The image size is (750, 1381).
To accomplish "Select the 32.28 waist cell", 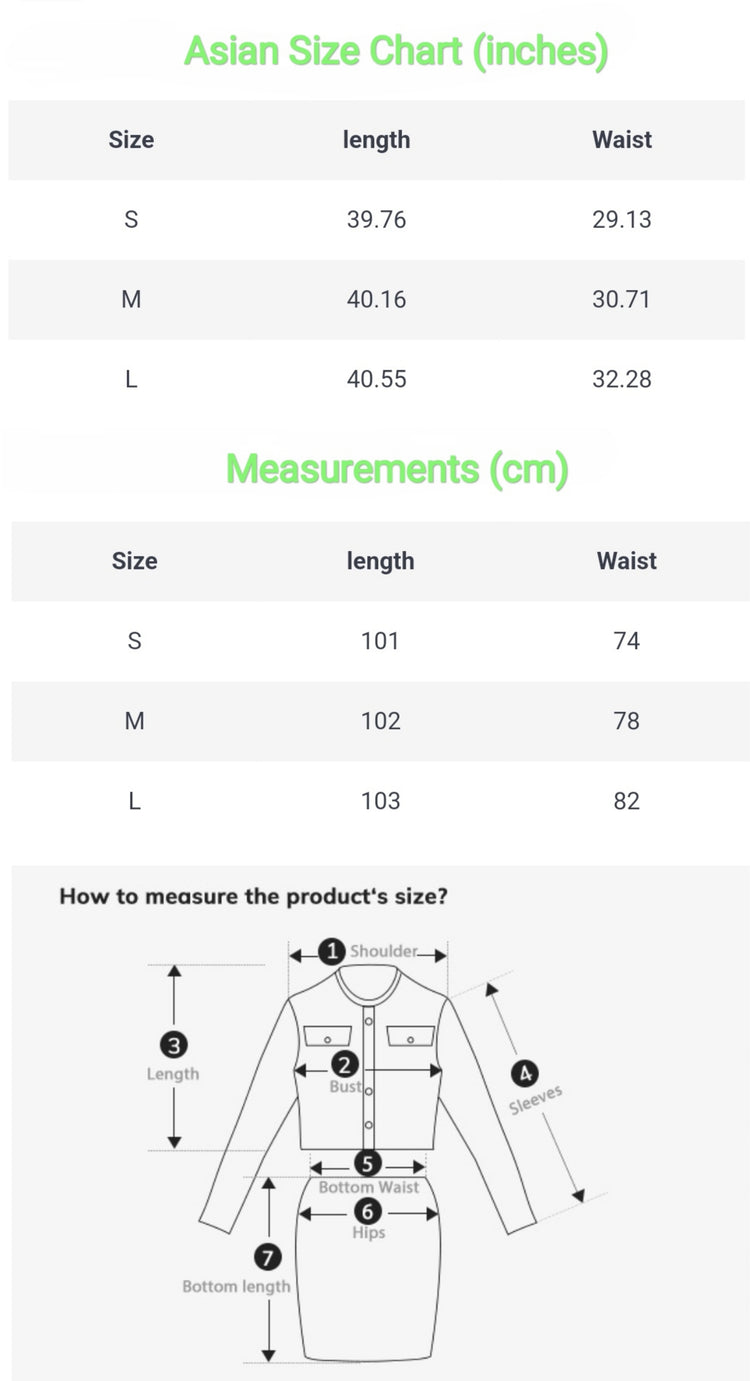I will [x=621, y=380].
